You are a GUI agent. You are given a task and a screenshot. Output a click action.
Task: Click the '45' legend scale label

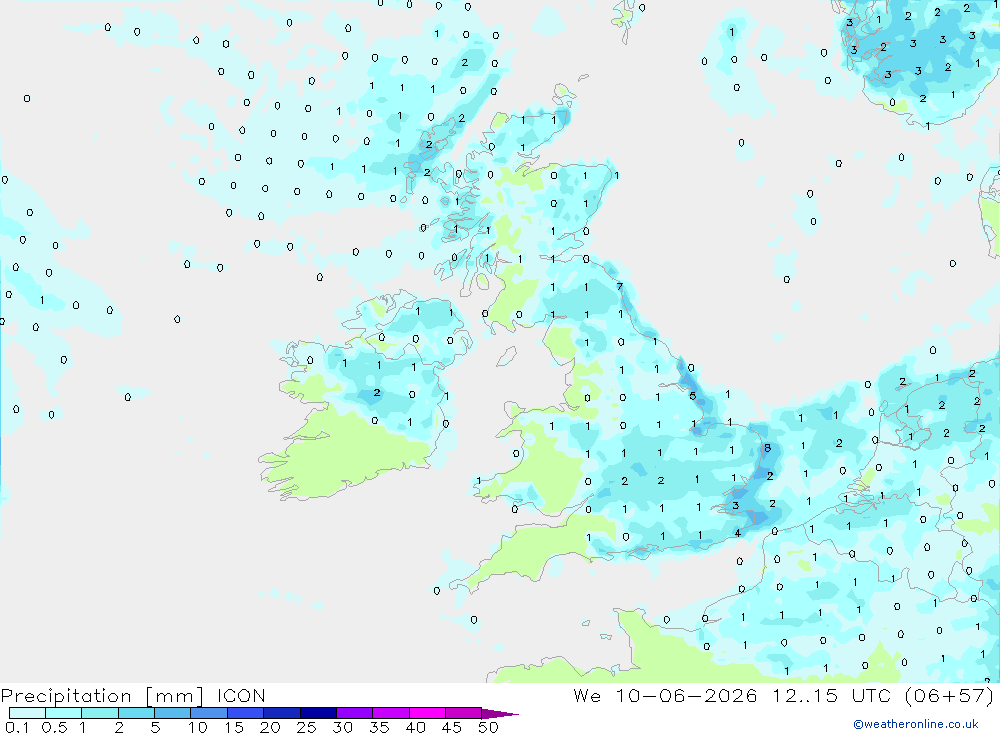point(452,727)
